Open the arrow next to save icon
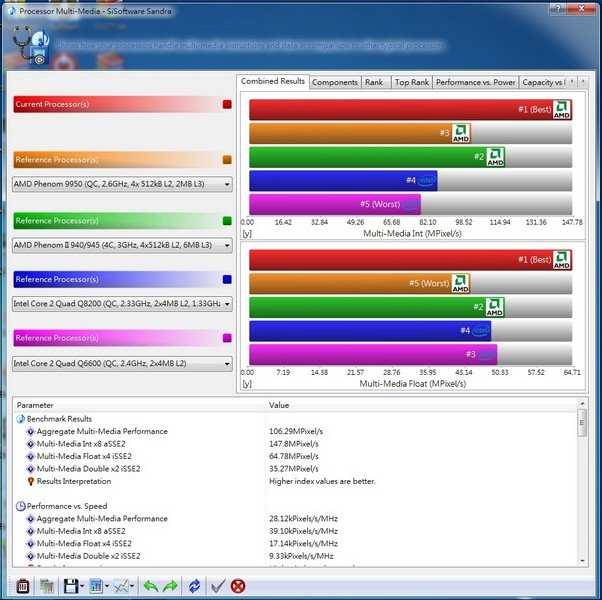Viewport: 602px width, 600px height. click(x=82, y=586)
